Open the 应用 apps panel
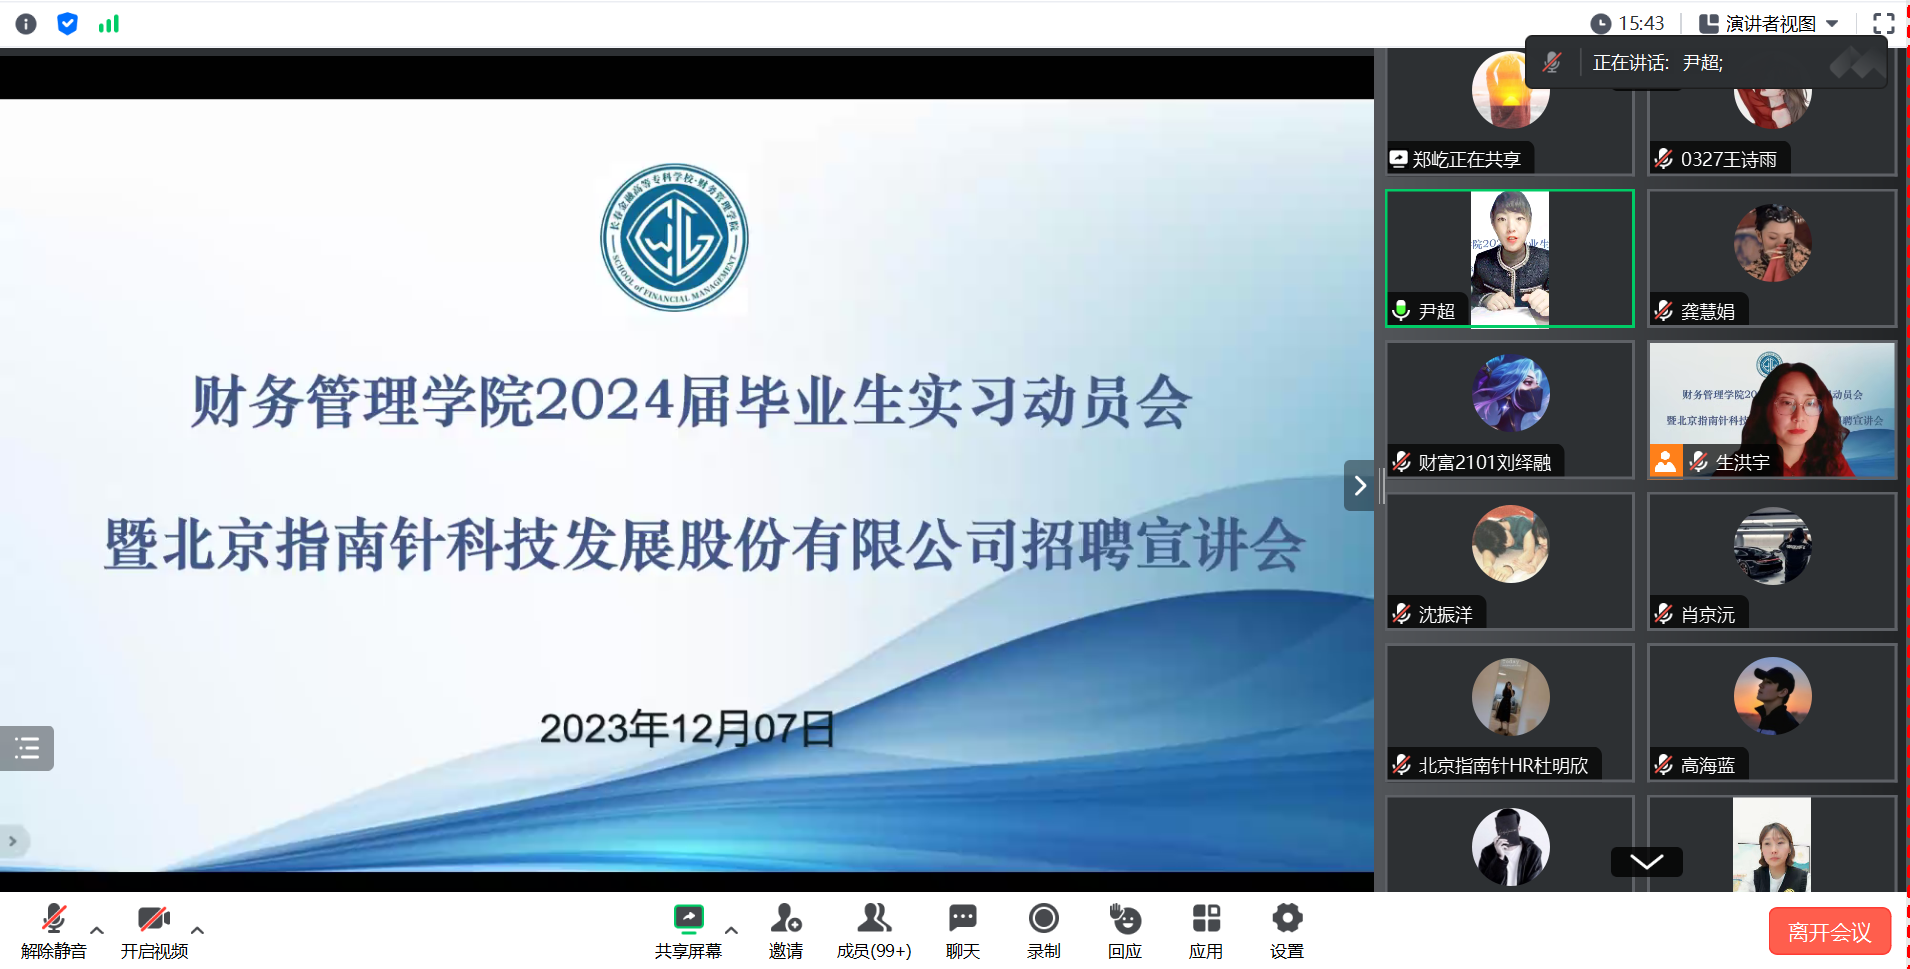Screen dimensions: 1910x969 [1206, 931]
